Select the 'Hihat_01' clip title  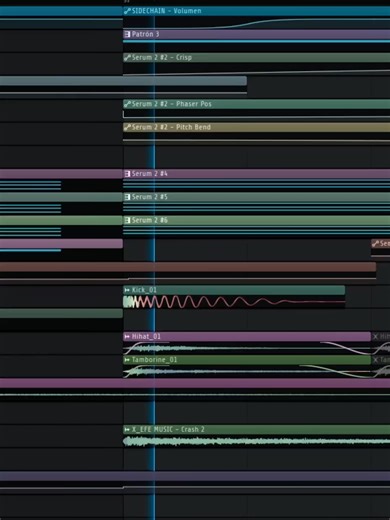[x=146, y=337]
